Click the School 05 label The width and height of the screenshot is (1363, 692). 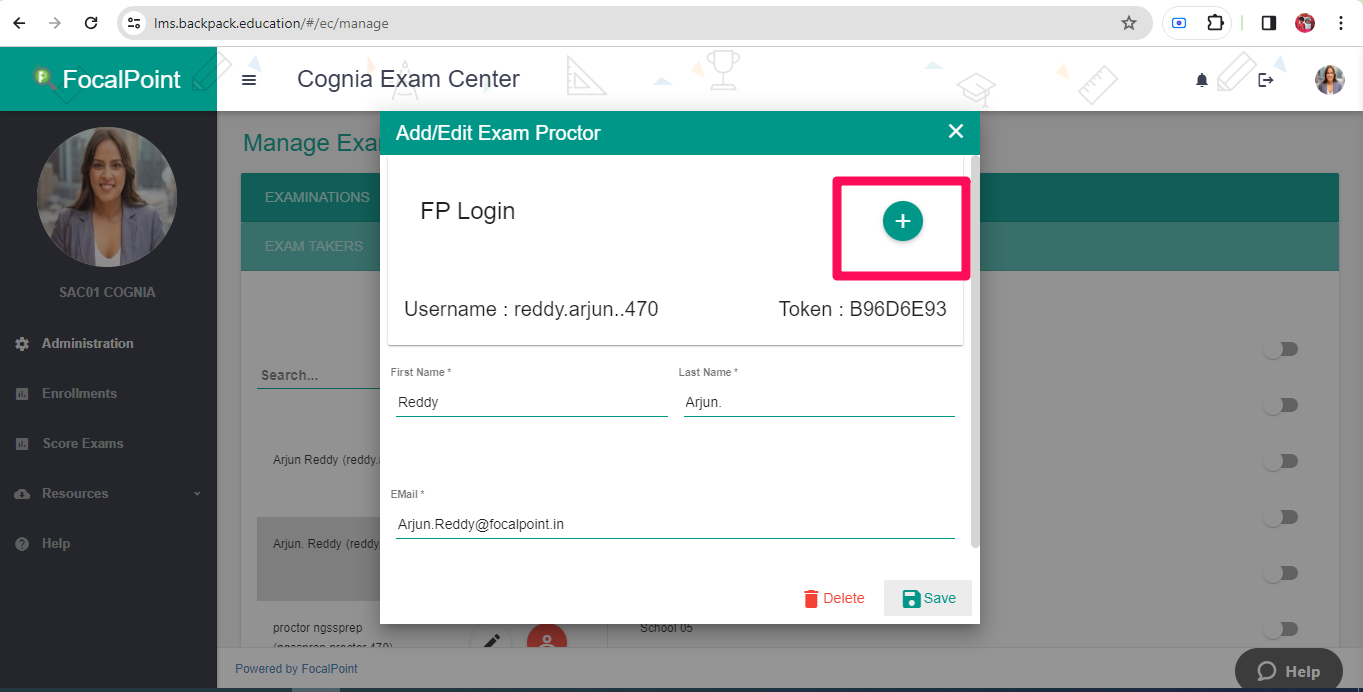666,628
